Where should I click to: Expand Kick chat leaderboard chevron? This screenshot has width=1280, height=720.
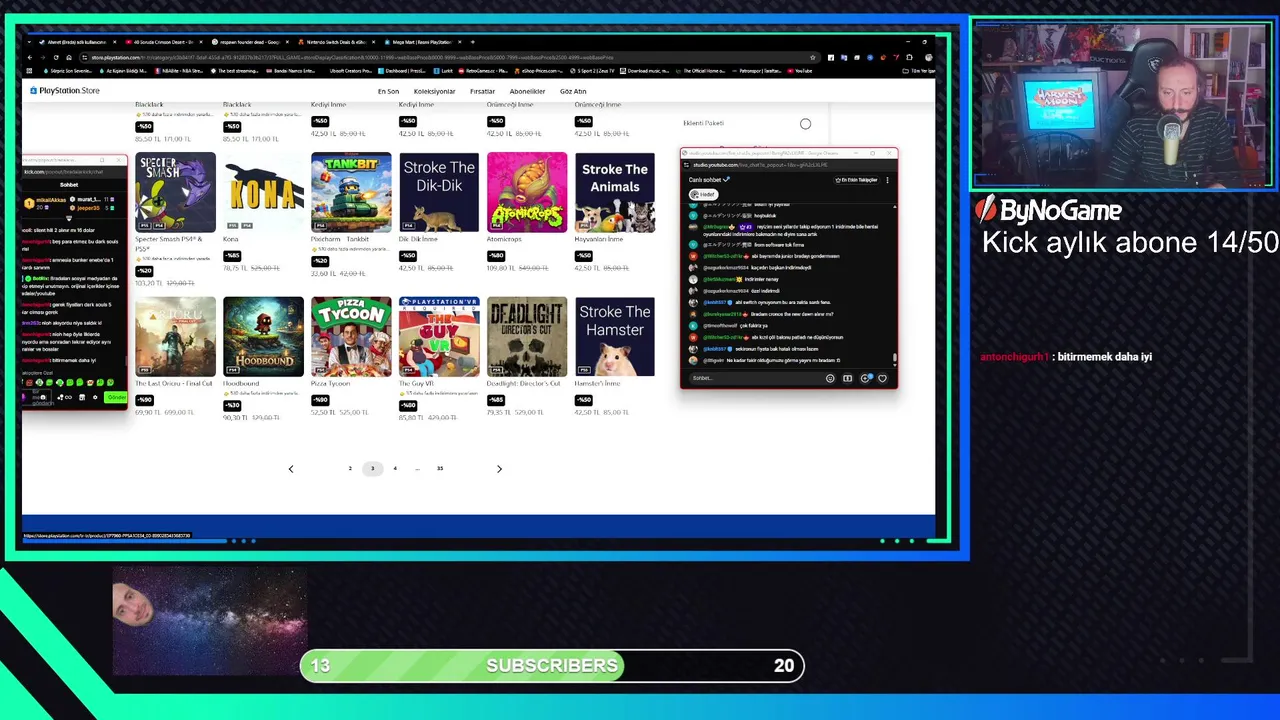(x=69, y=217)
